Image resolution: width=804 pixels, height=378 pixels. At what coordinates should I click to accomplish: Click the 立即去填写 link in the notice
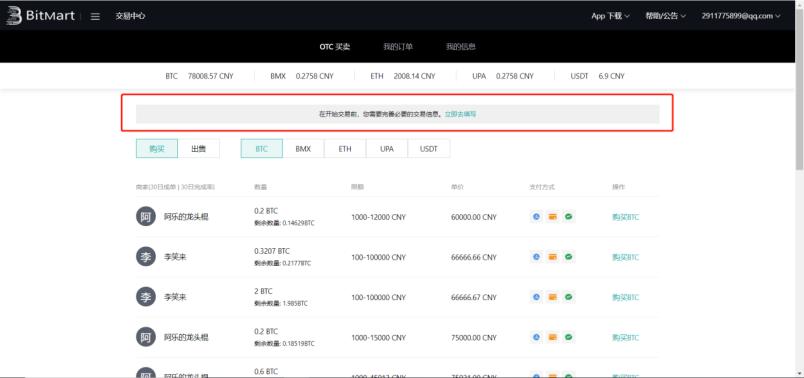pyautogui.click(x=460, y=114)
